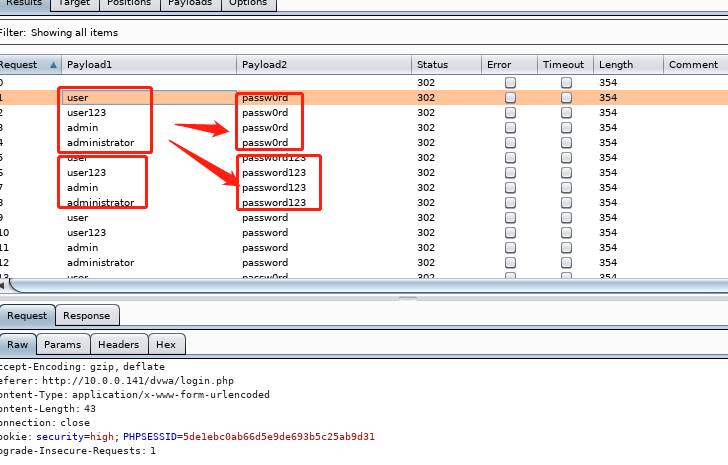Screen dimensions: 728x465
Task: Switch to the Results tab
Action: click(24, 3)
